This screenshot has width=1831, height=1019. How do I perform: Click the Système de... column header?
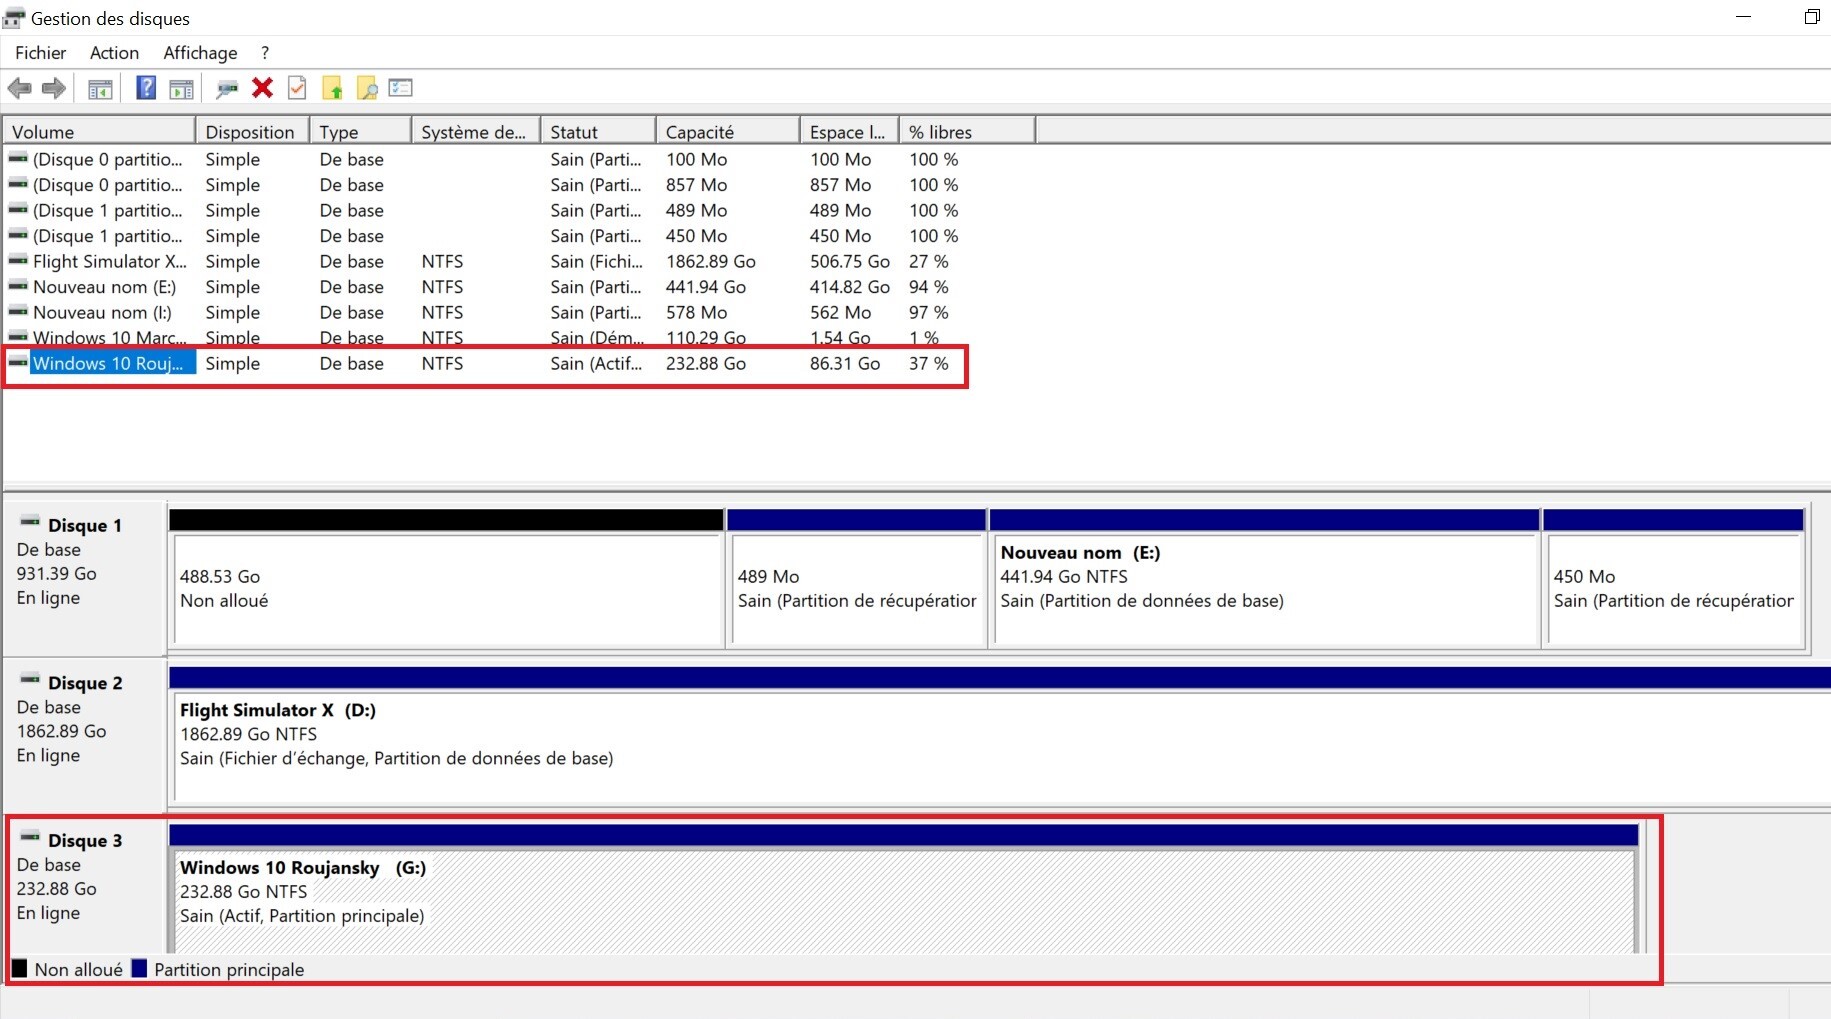pos(475,131)
